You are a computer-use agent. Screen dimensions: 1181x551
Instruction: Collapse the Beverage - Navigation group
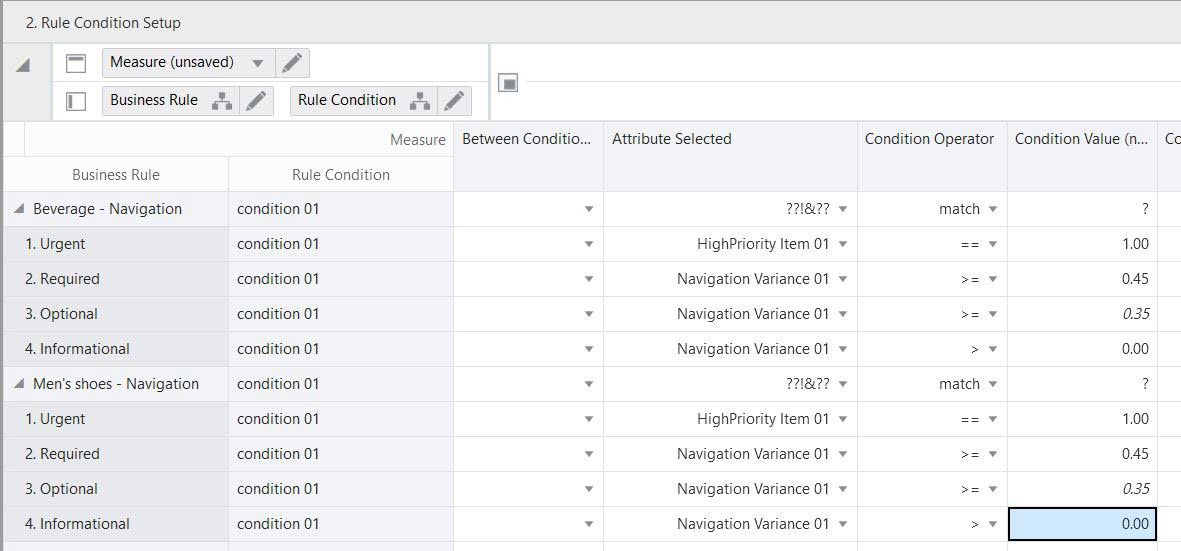click(19, 209)
